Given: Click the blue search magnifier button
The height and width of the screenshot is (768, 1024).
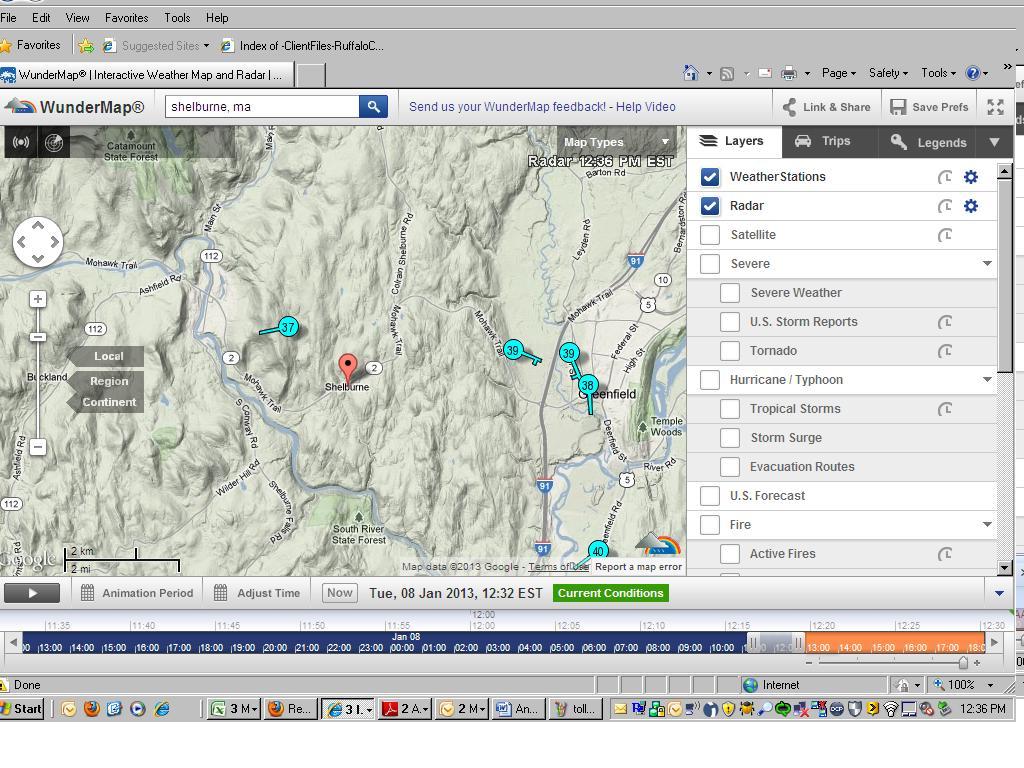Looking at the screenshot, I should pos(373,106).
